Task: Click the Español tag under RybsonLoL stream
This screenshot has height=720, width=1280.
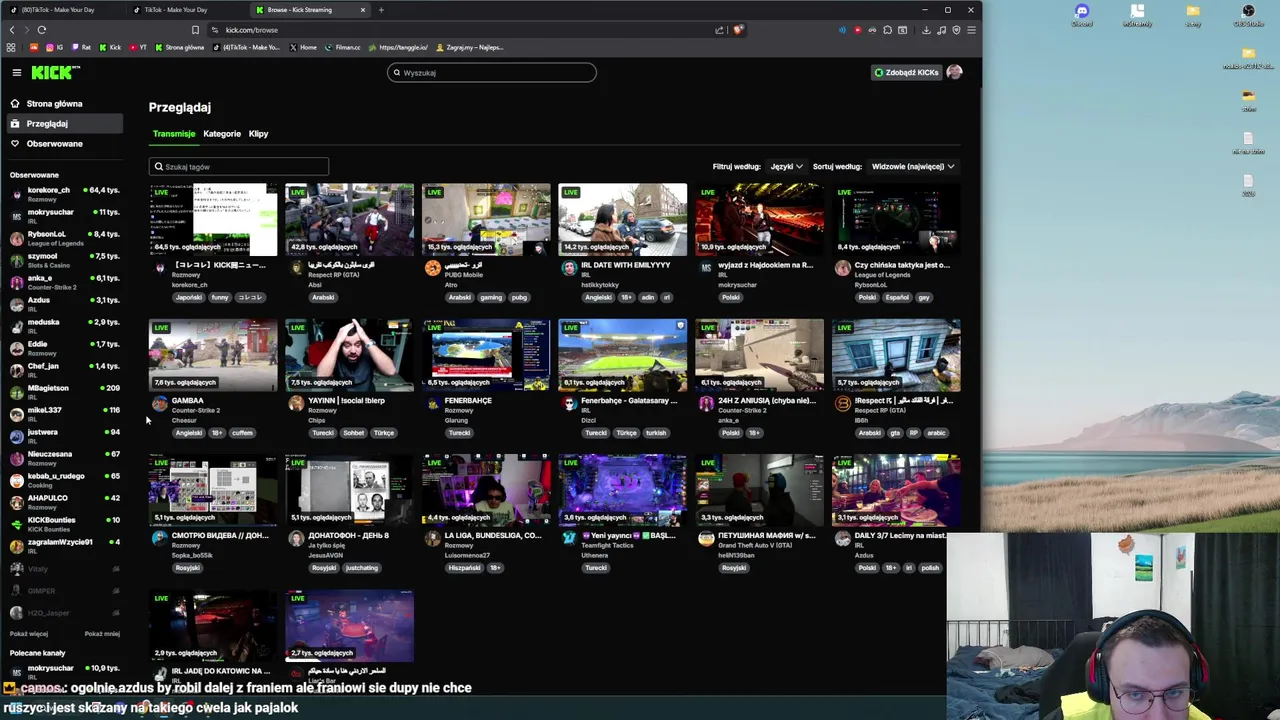Action: tap(897, 298)
